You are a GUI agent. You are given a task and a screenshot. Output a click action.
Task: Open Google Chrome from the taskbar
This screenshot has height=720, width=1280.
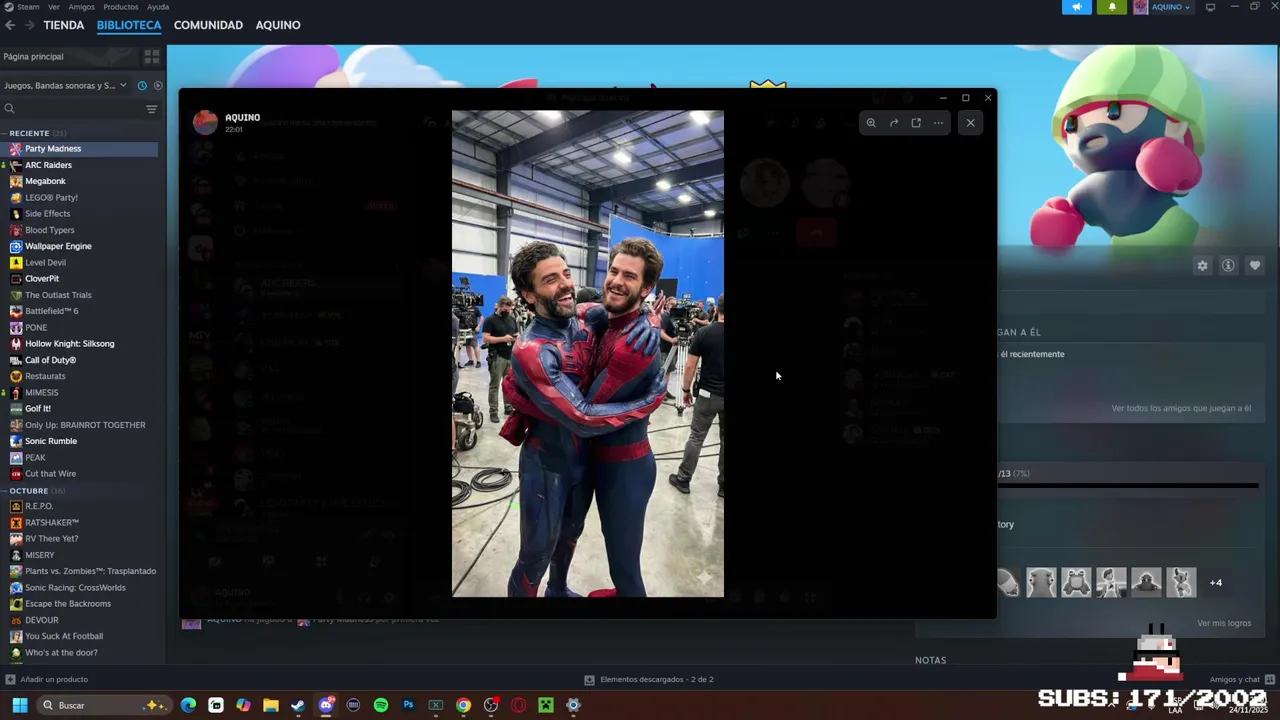(x=463, y=705)
